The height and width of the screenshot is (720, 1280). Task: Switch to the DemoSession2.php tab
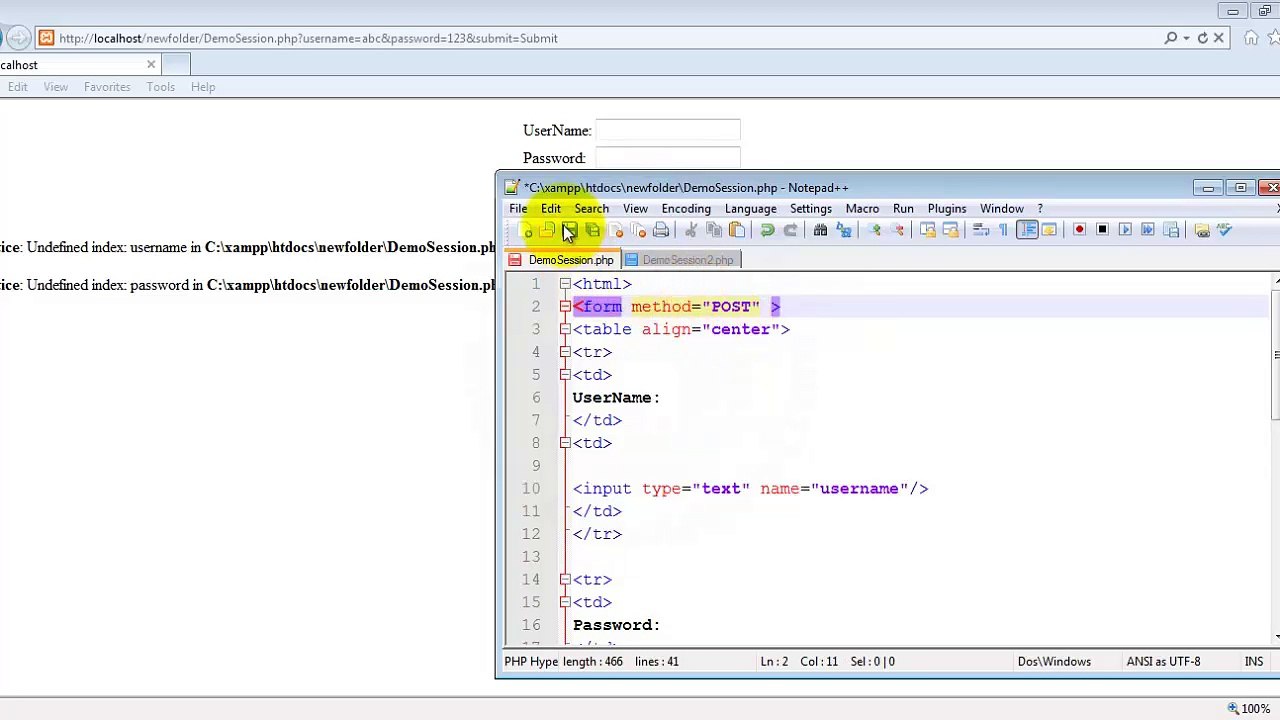680,260
